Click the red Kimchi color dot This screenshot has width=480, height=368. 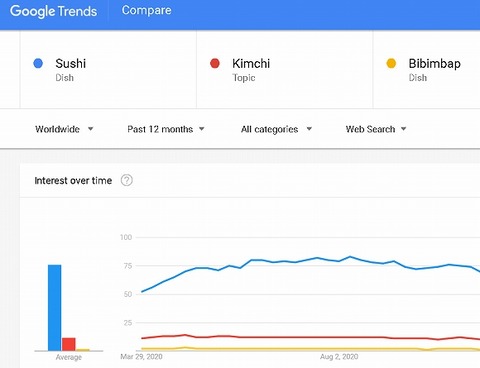tap(215, 63)
